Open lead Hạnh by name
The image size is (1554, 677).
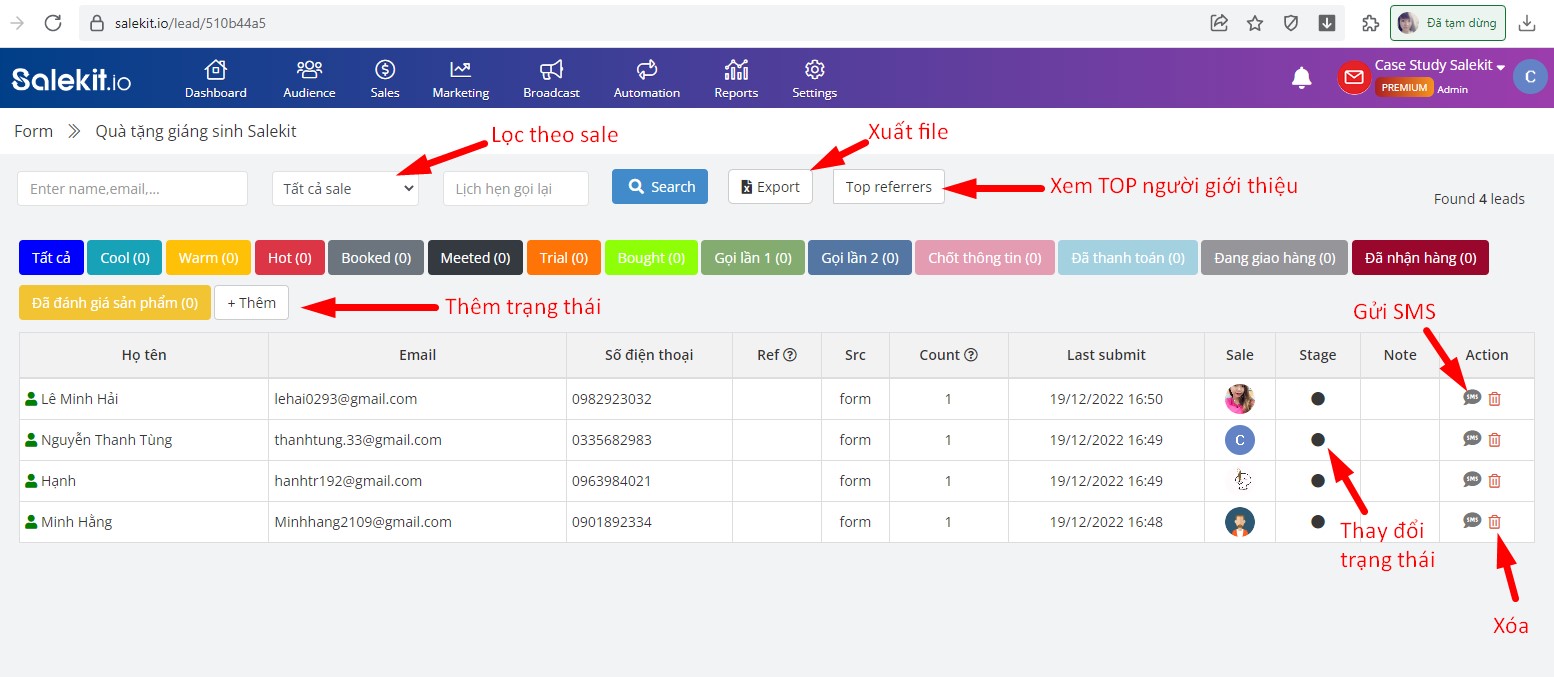point(58,481)
